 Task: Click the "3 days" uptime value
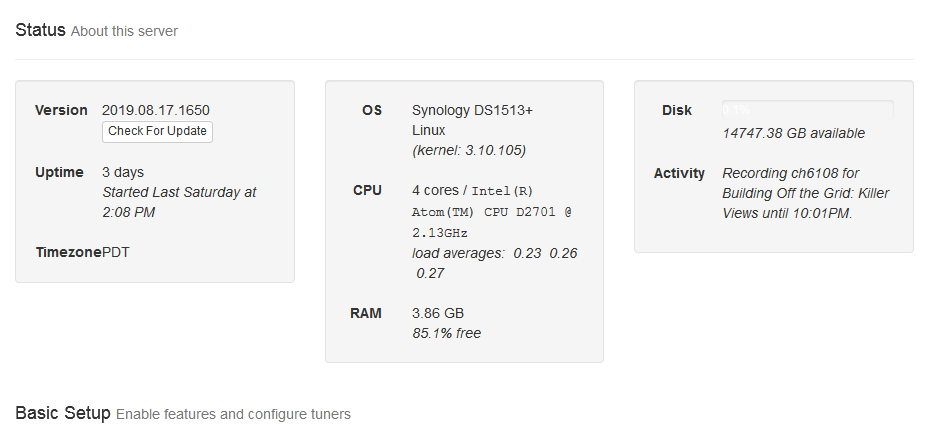coord(123,172)
